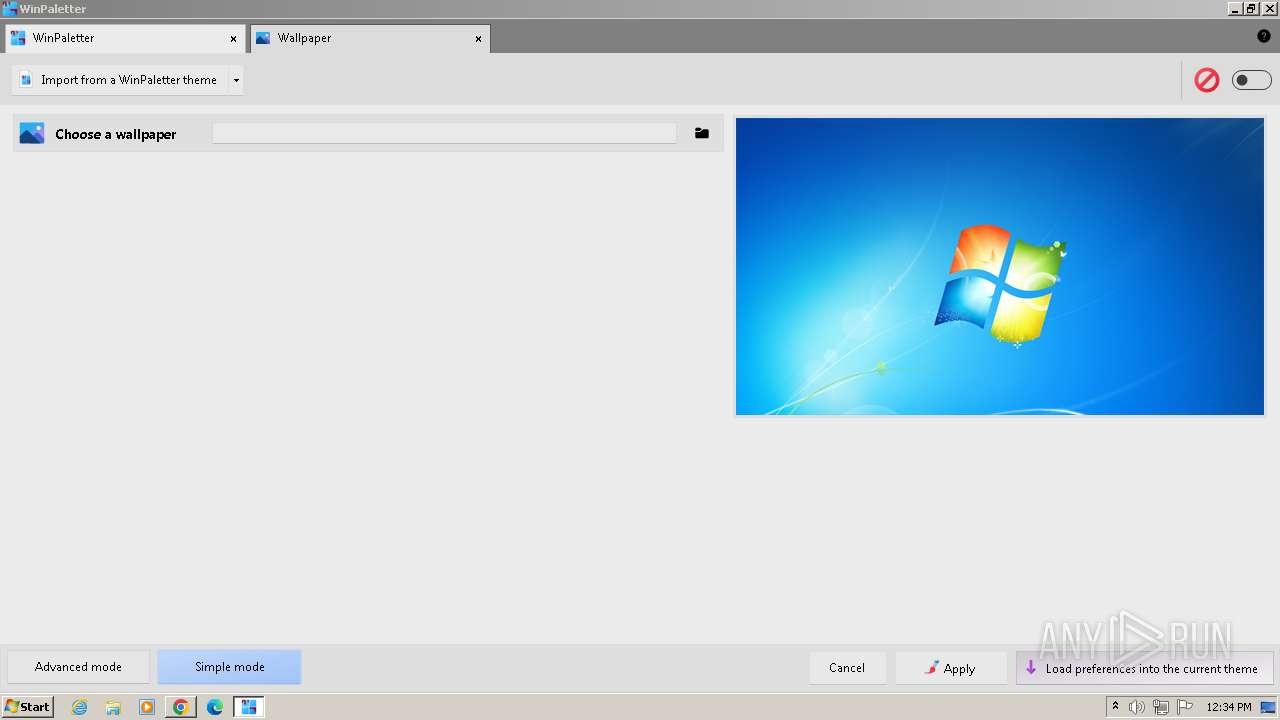Click the volume speaker tray icon

pos(1137,707)
